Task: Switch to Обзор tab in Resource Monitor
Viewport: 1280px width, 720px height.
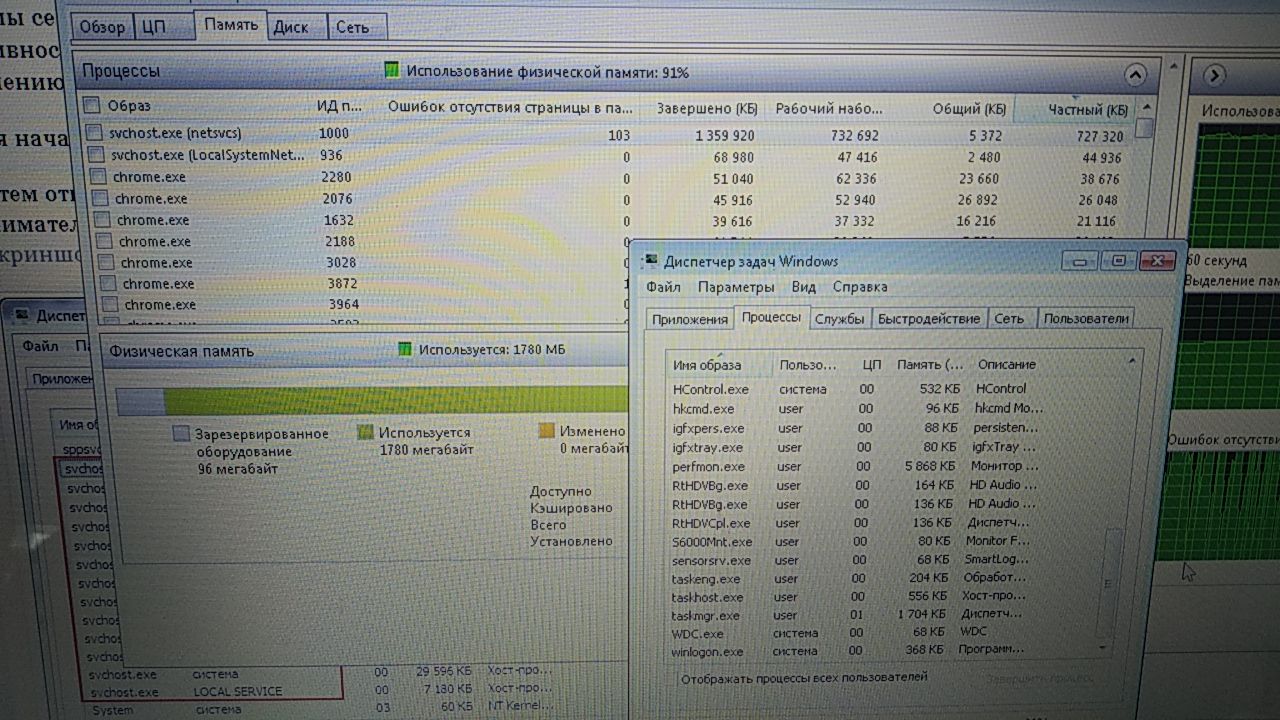Action: click(101, 28)
